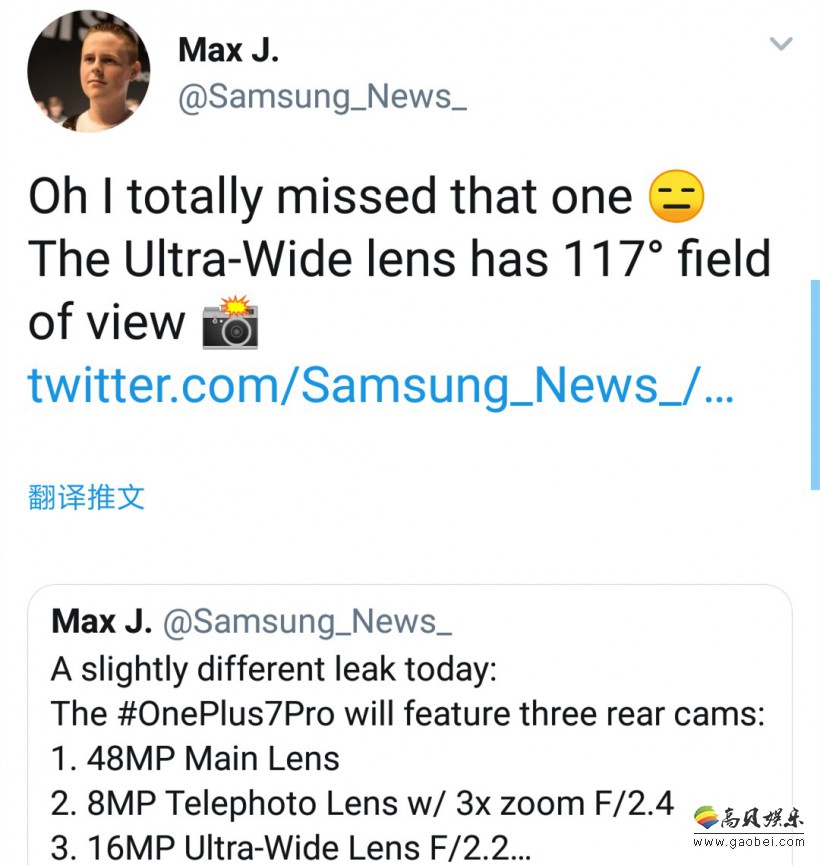
Task: Click the main tweet text about Ultra-Wide lens
Action: click(x=400, y=259)
